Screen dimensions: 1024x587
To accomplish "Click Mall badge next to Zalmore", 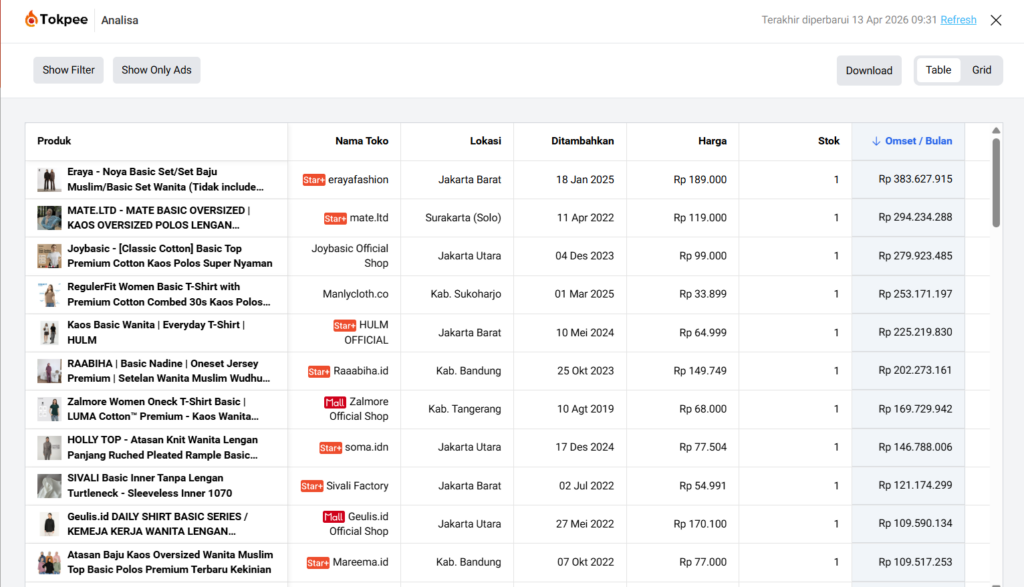I will tap(334, 402).
